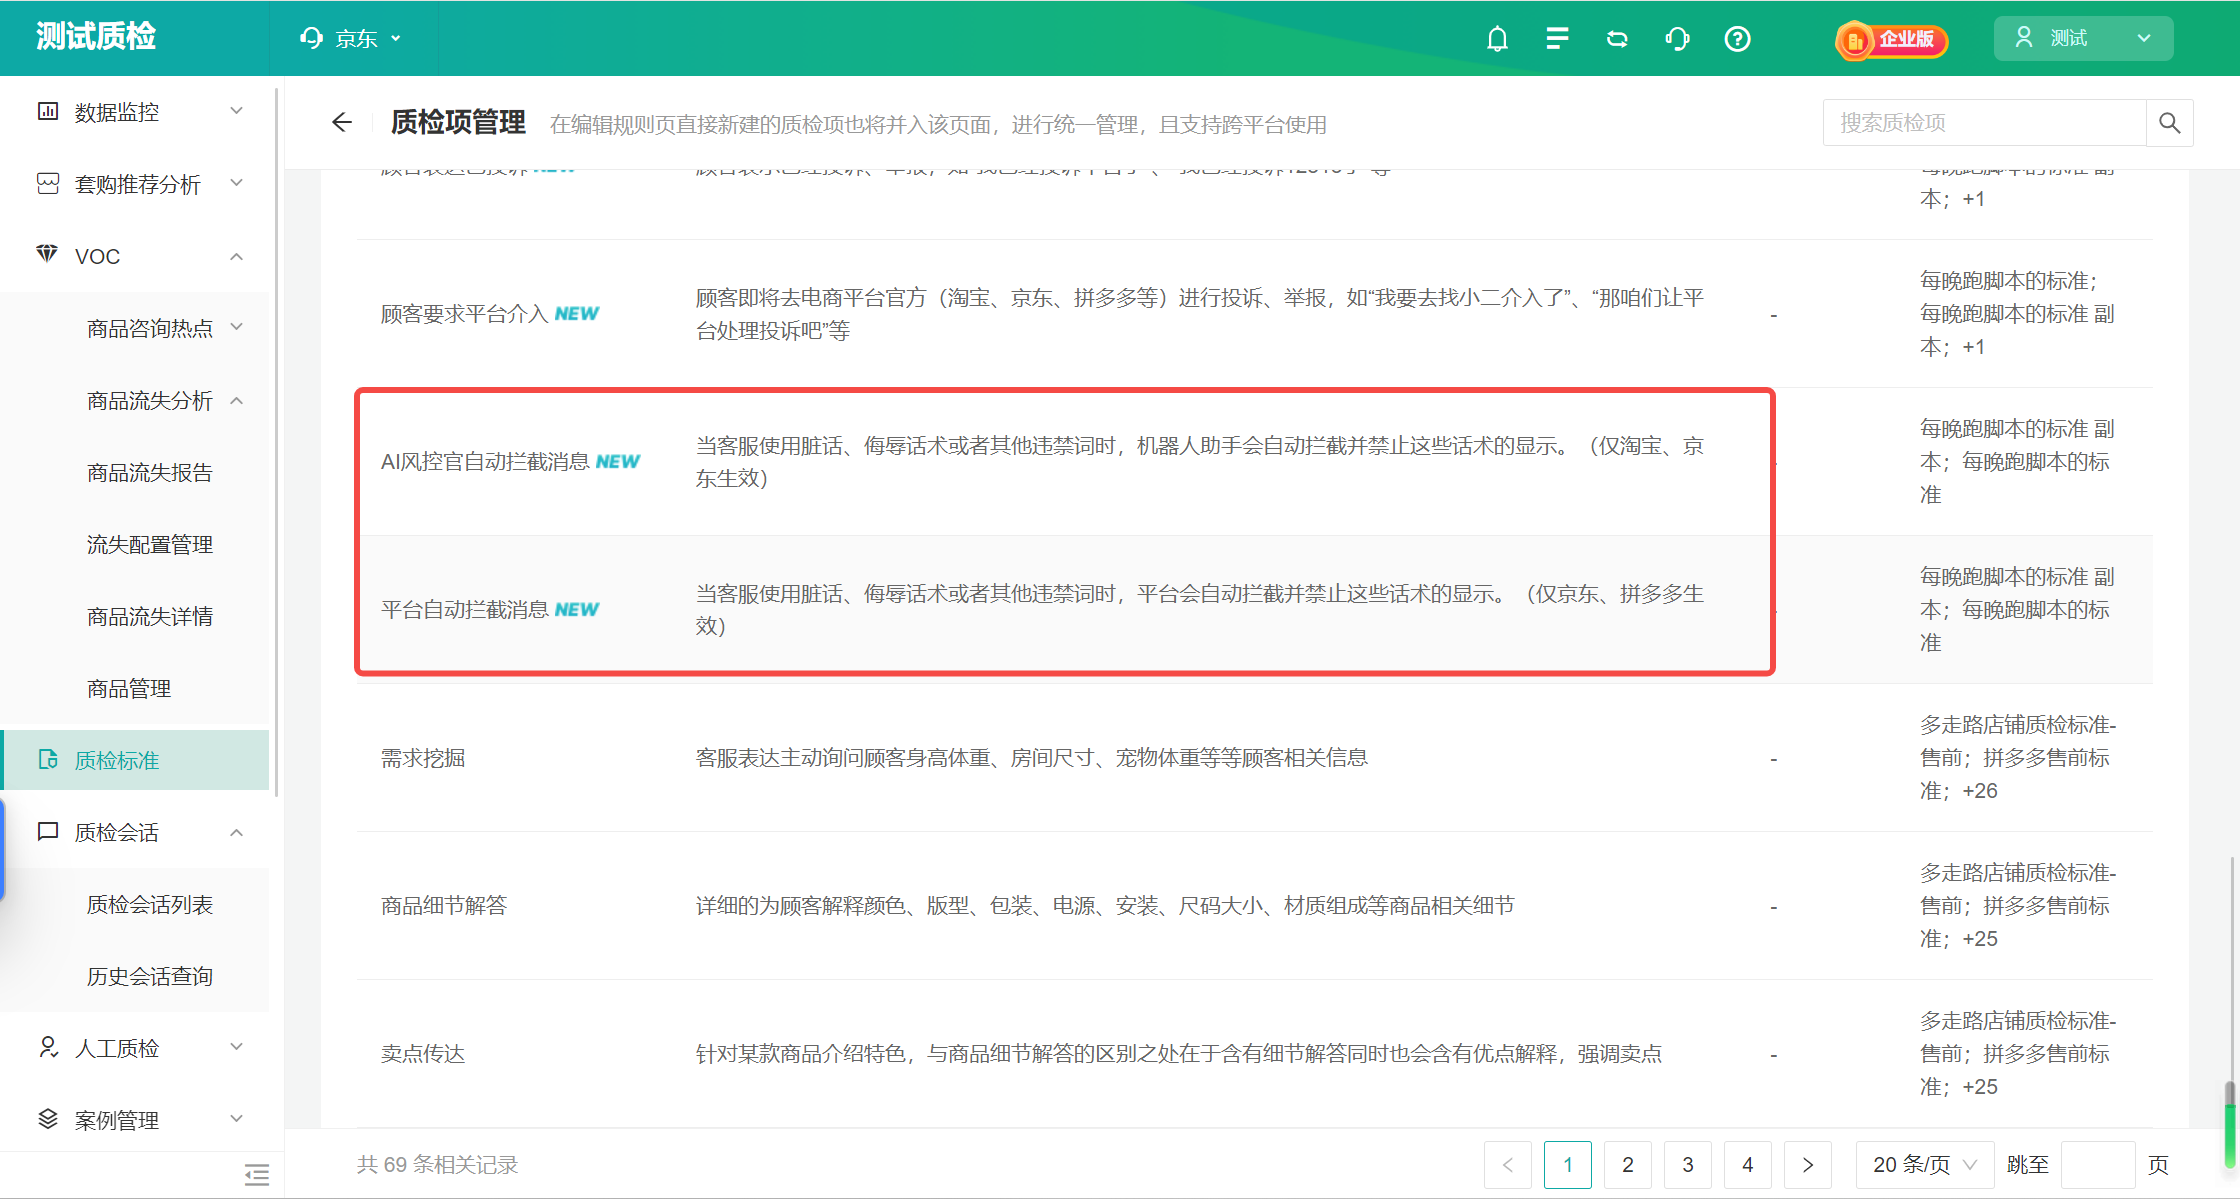
Task: Click 客服表达主动询问顾客身高体重 description text
Action: [x=1032, y=758]
